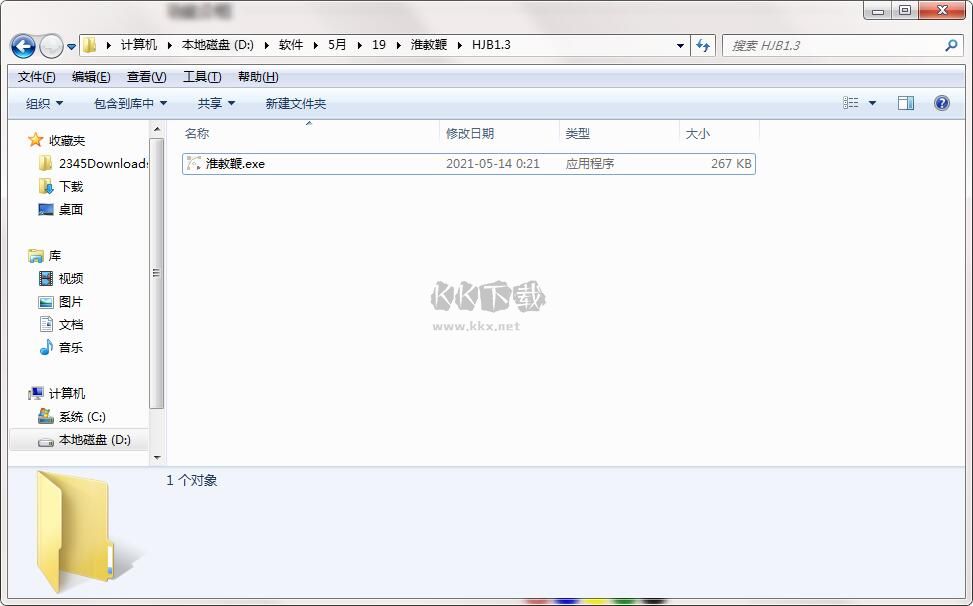Open the 包含到库中 dropdown
Screen dimensions: 973x606
click(x=130, y=103)
